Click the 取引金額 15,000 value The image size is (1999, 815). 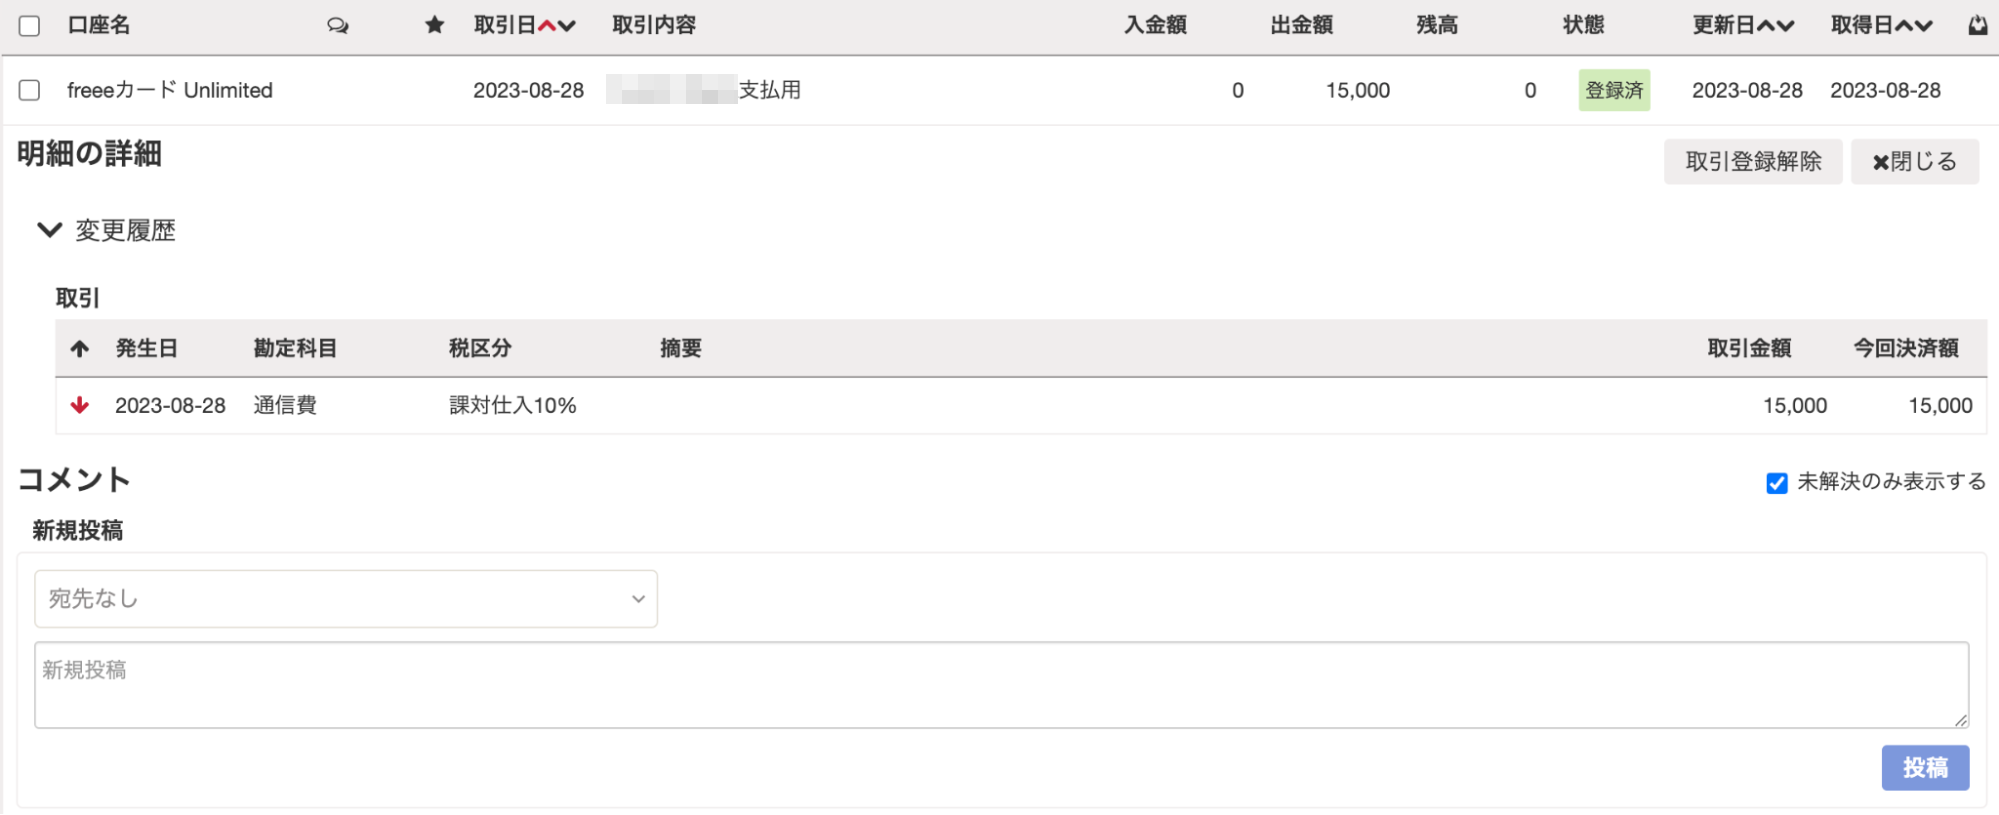[1795, 405]
